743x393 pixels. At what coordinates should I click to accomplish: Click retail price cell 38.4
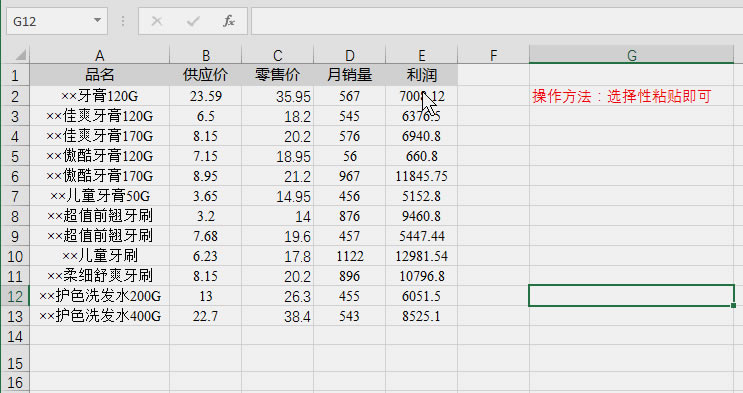coord(278,316)
